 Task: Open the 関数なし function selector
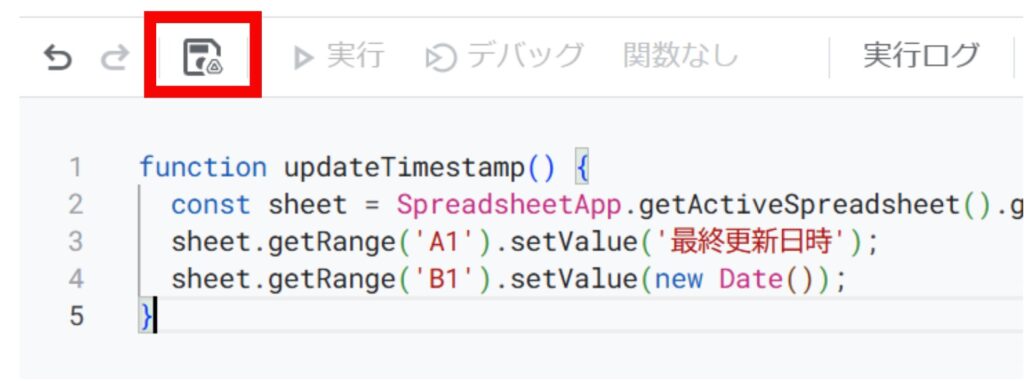[x=680, y=56]
